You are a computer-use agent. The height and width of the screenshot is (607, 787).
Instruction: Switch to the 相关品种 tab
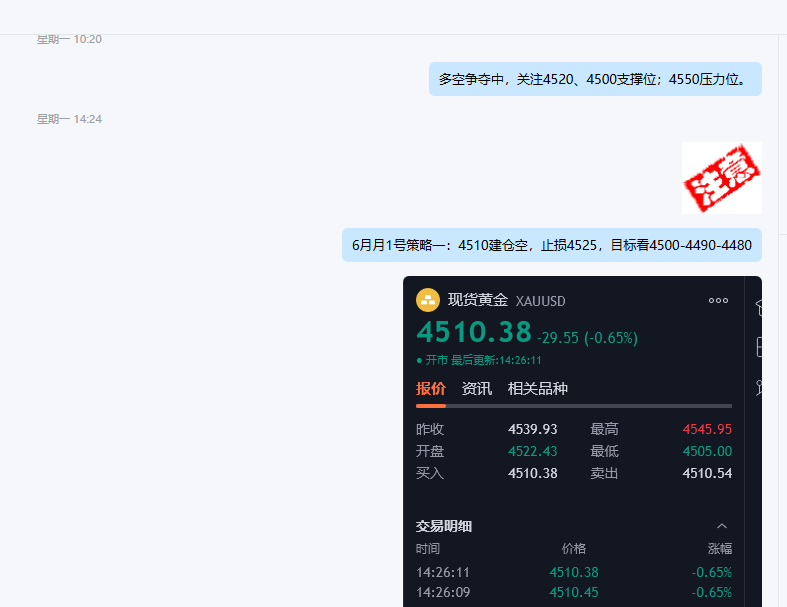pyautogui.click(x=538, y=389)
